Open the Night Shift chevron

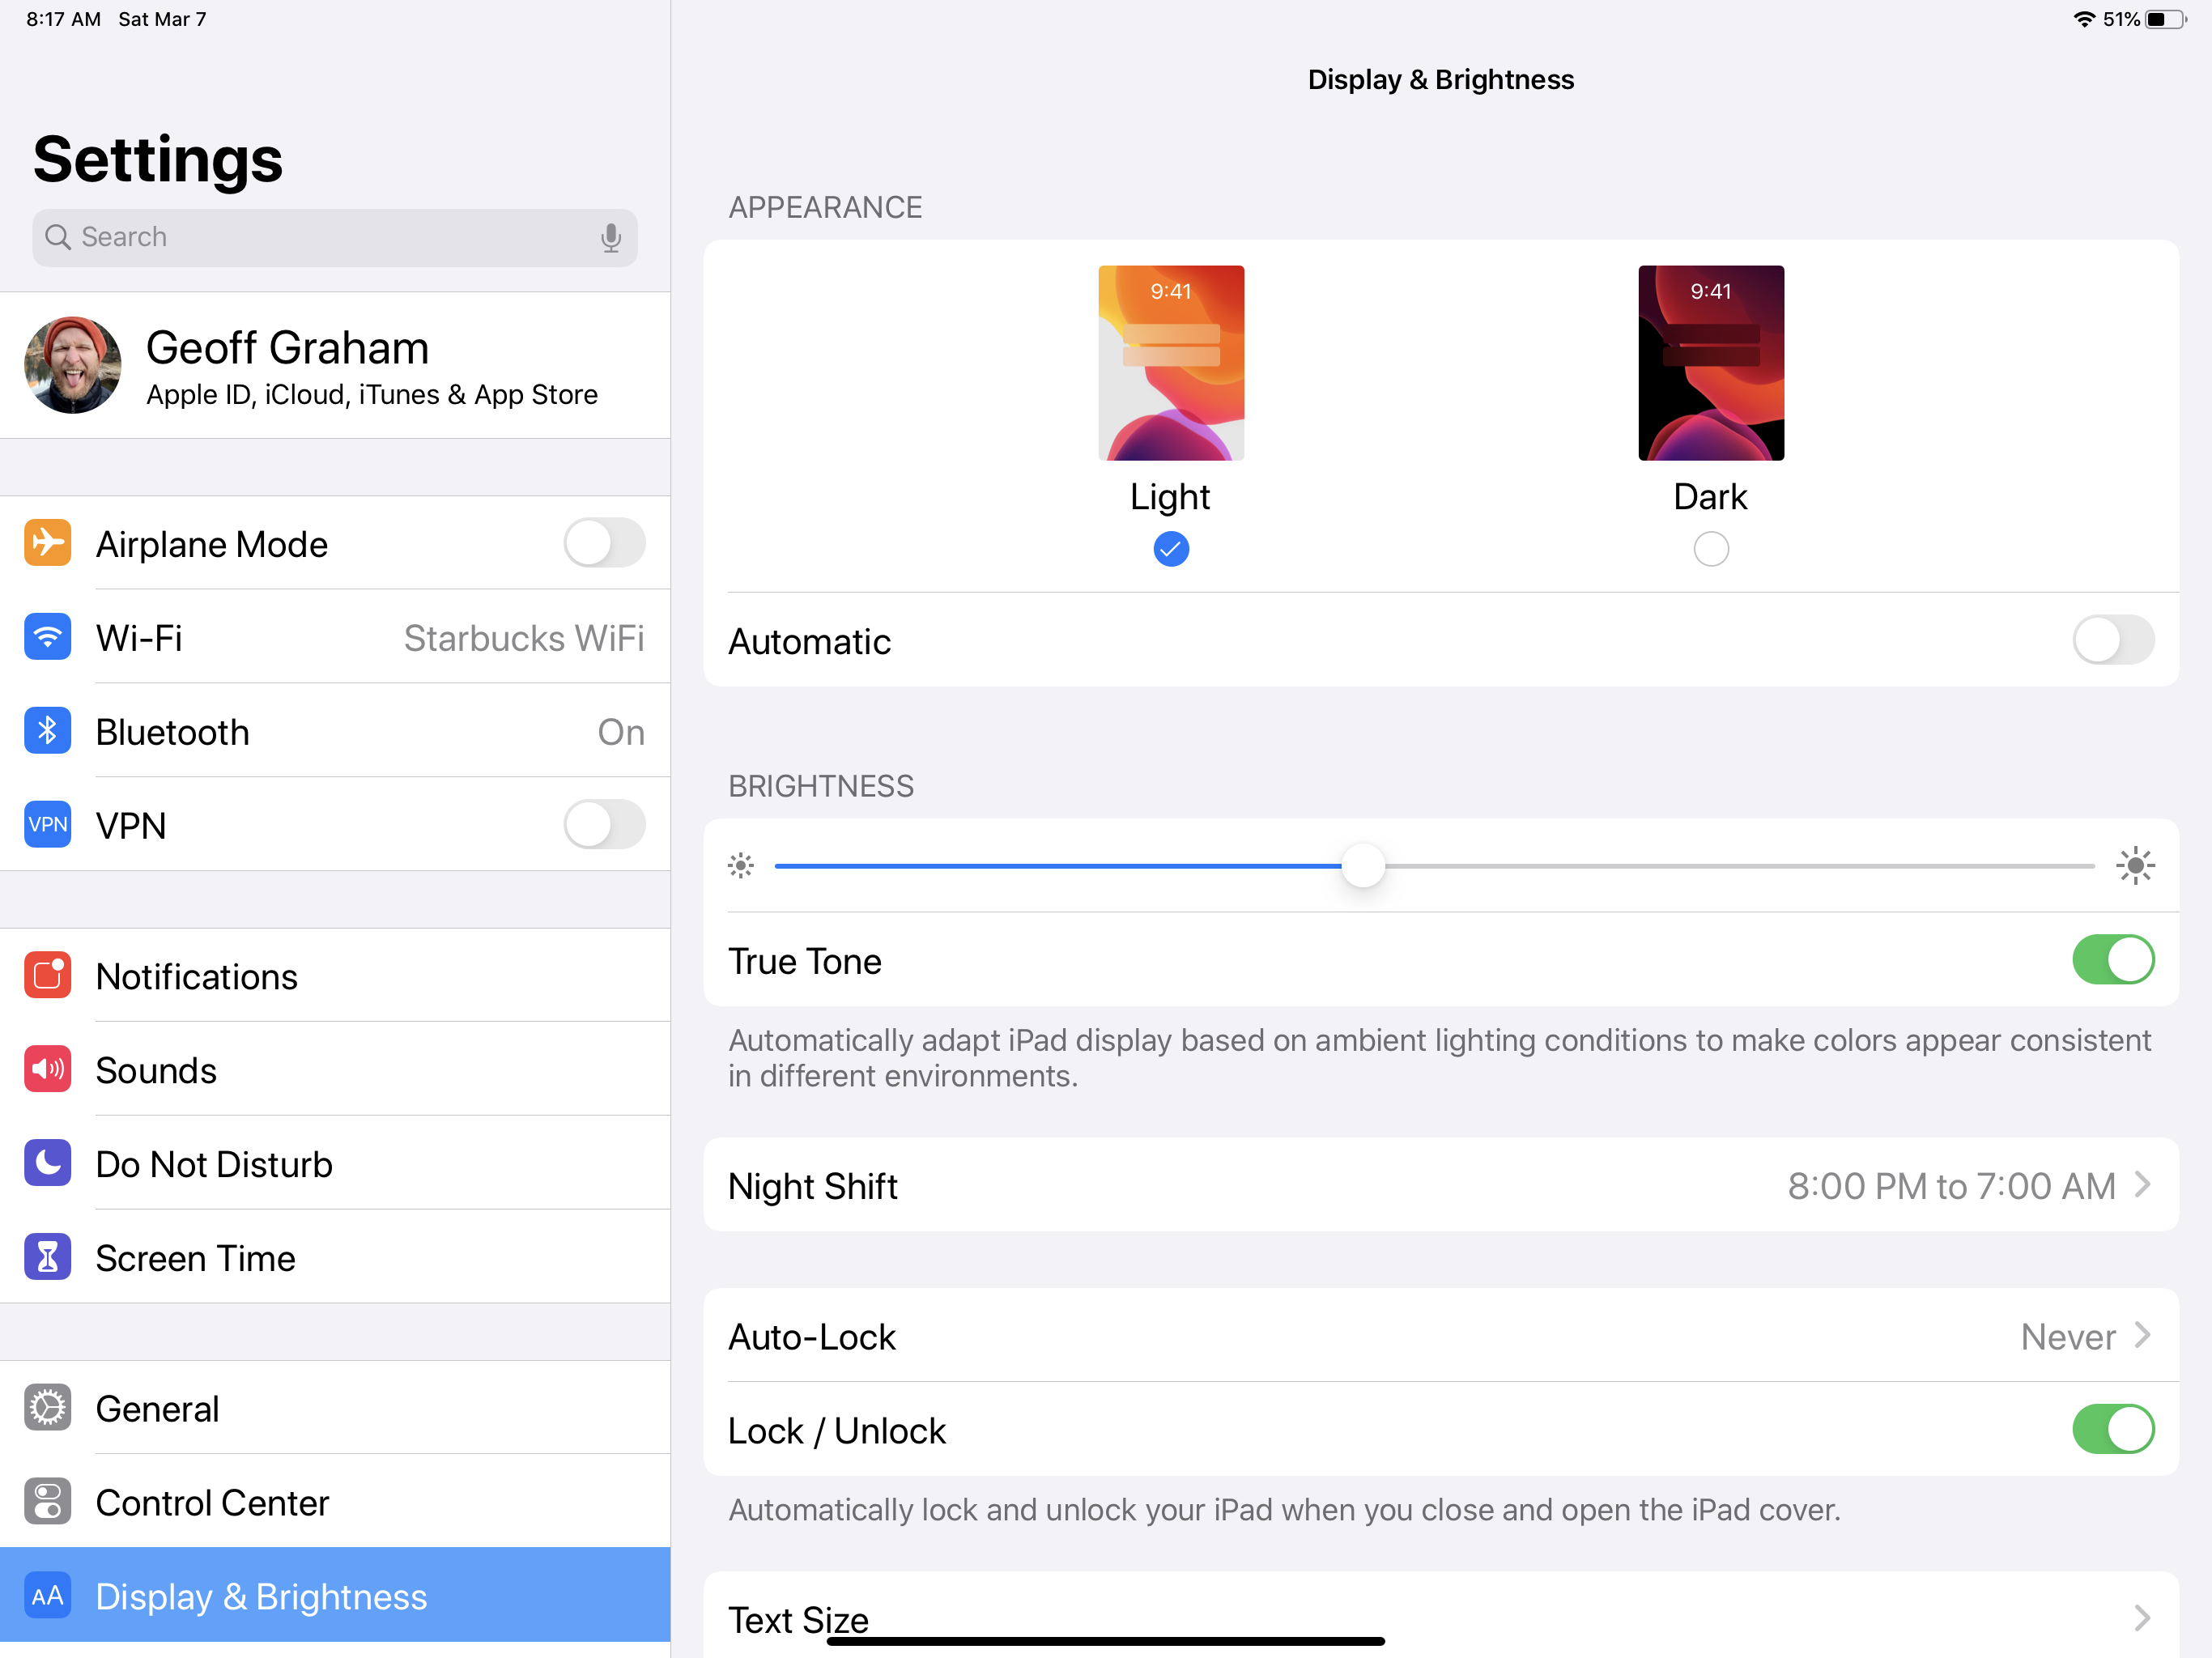2142,1185
